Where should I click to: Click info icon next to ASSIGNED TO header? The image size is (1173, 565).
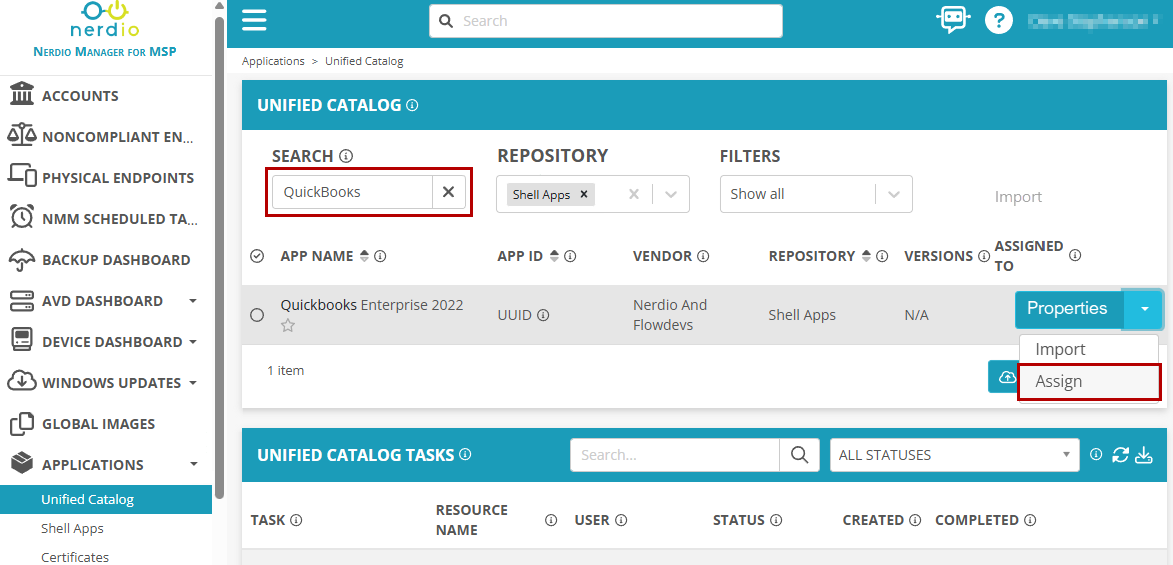click(x=1075, y=256)
